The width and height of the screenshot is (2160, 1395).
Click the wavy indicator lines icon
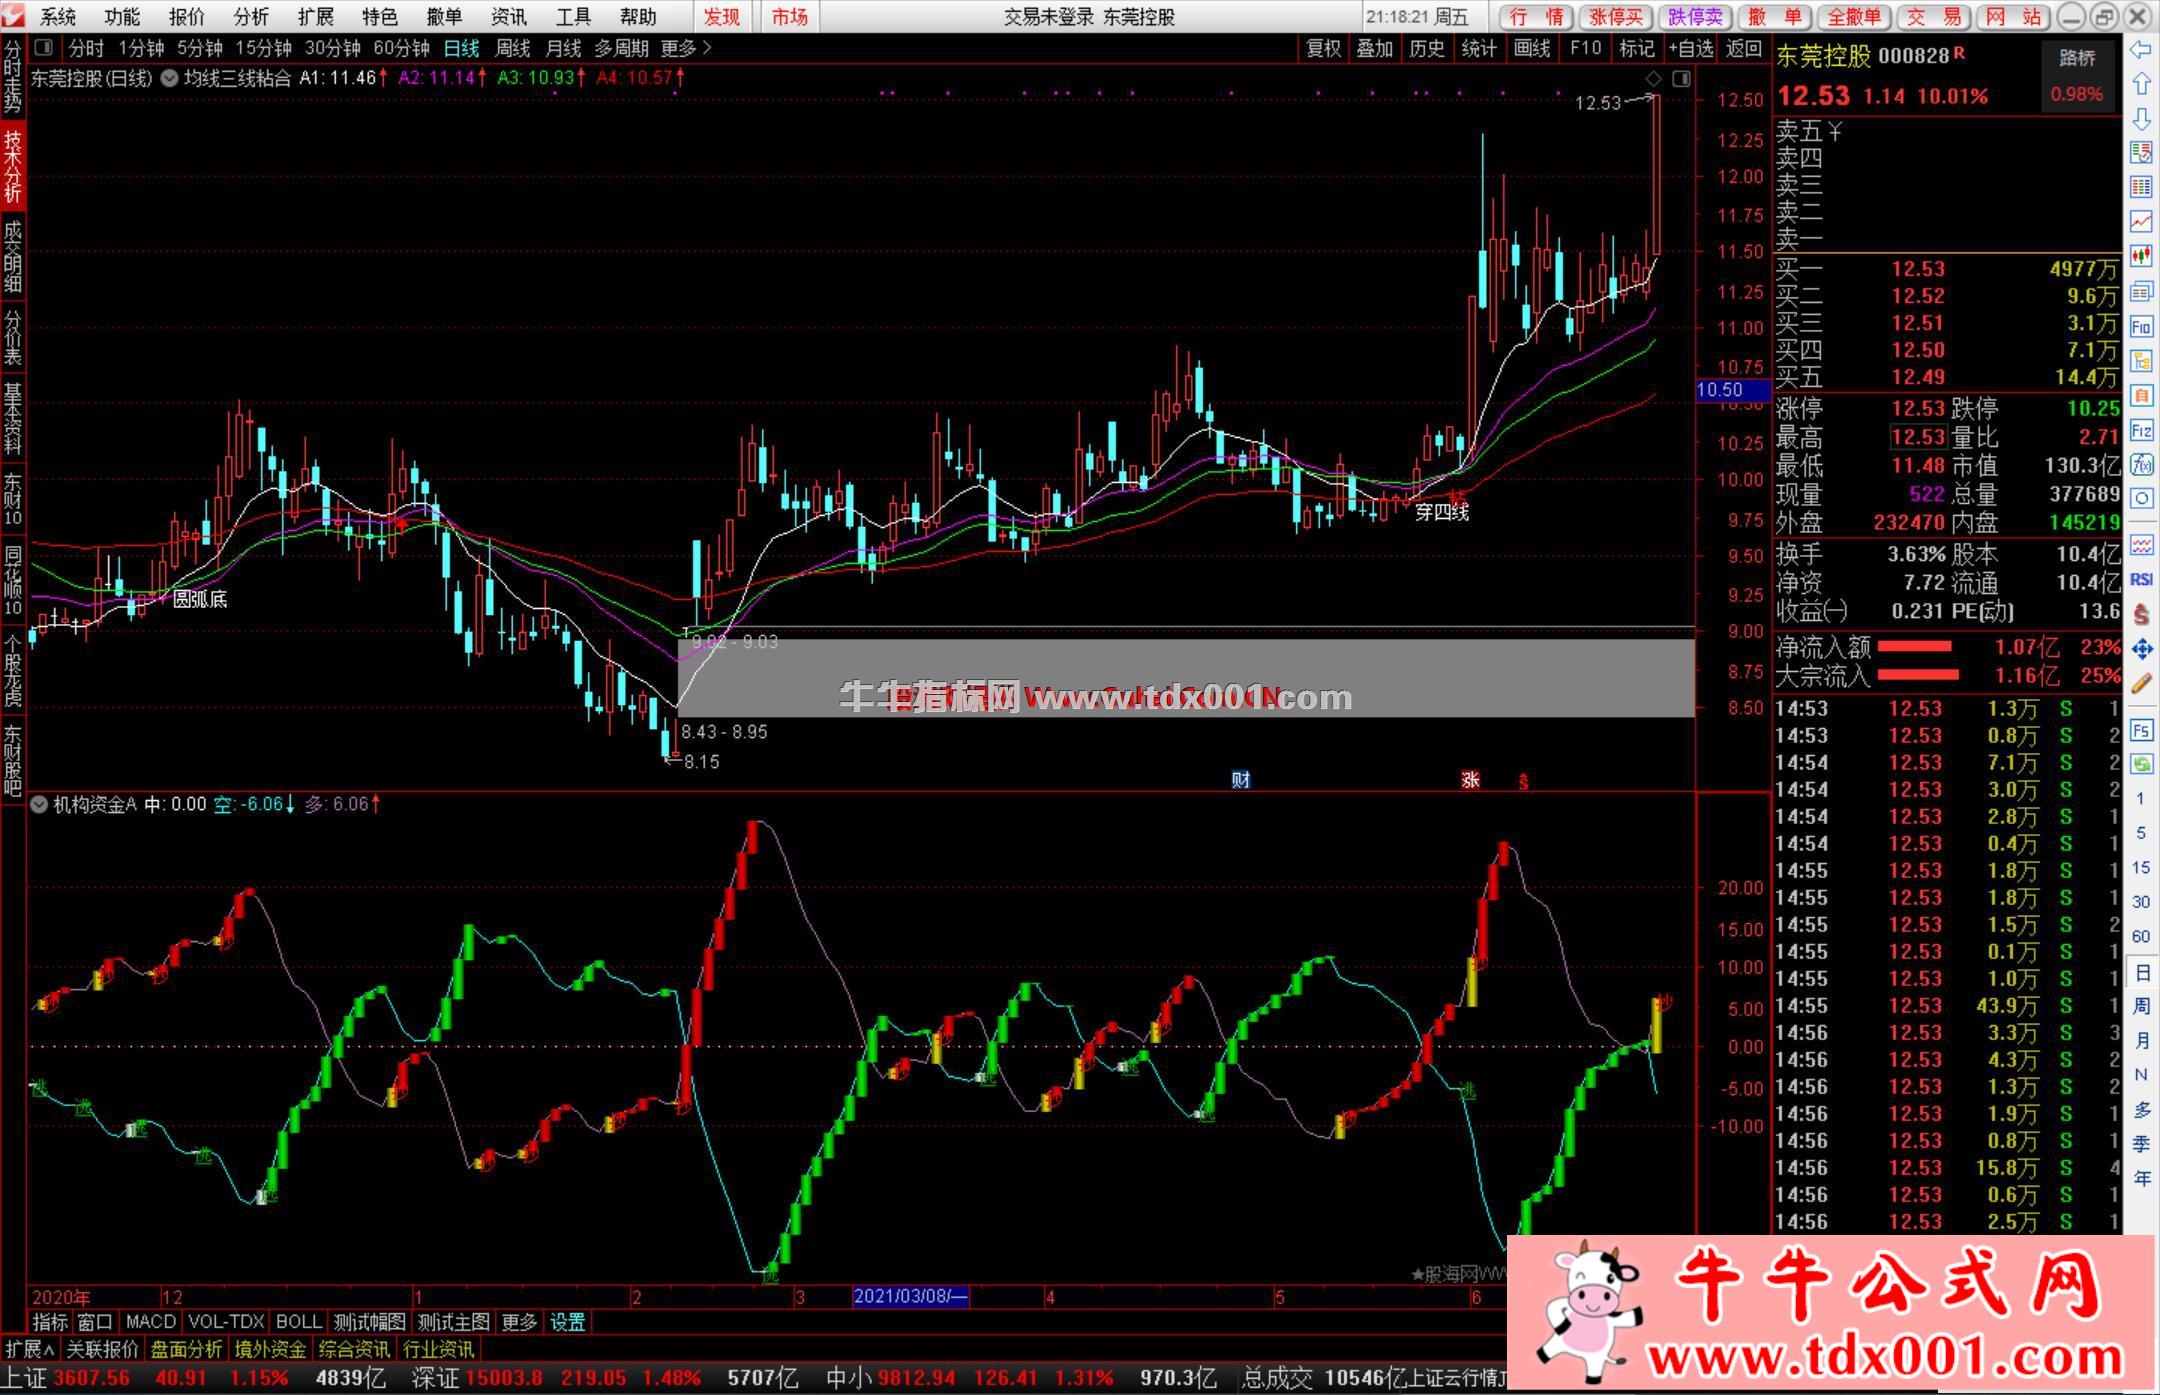(x=2141, y=545)
